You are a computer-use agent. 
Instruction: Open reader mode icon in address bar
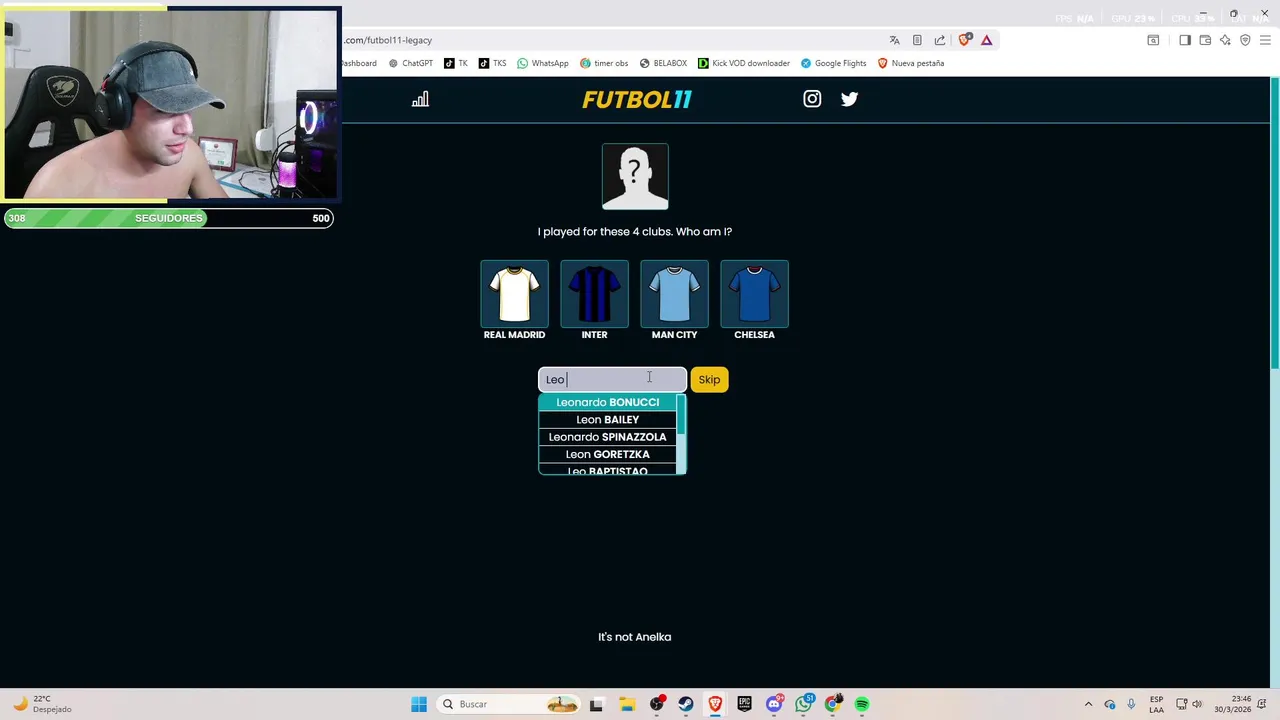(x=917, y=40)
